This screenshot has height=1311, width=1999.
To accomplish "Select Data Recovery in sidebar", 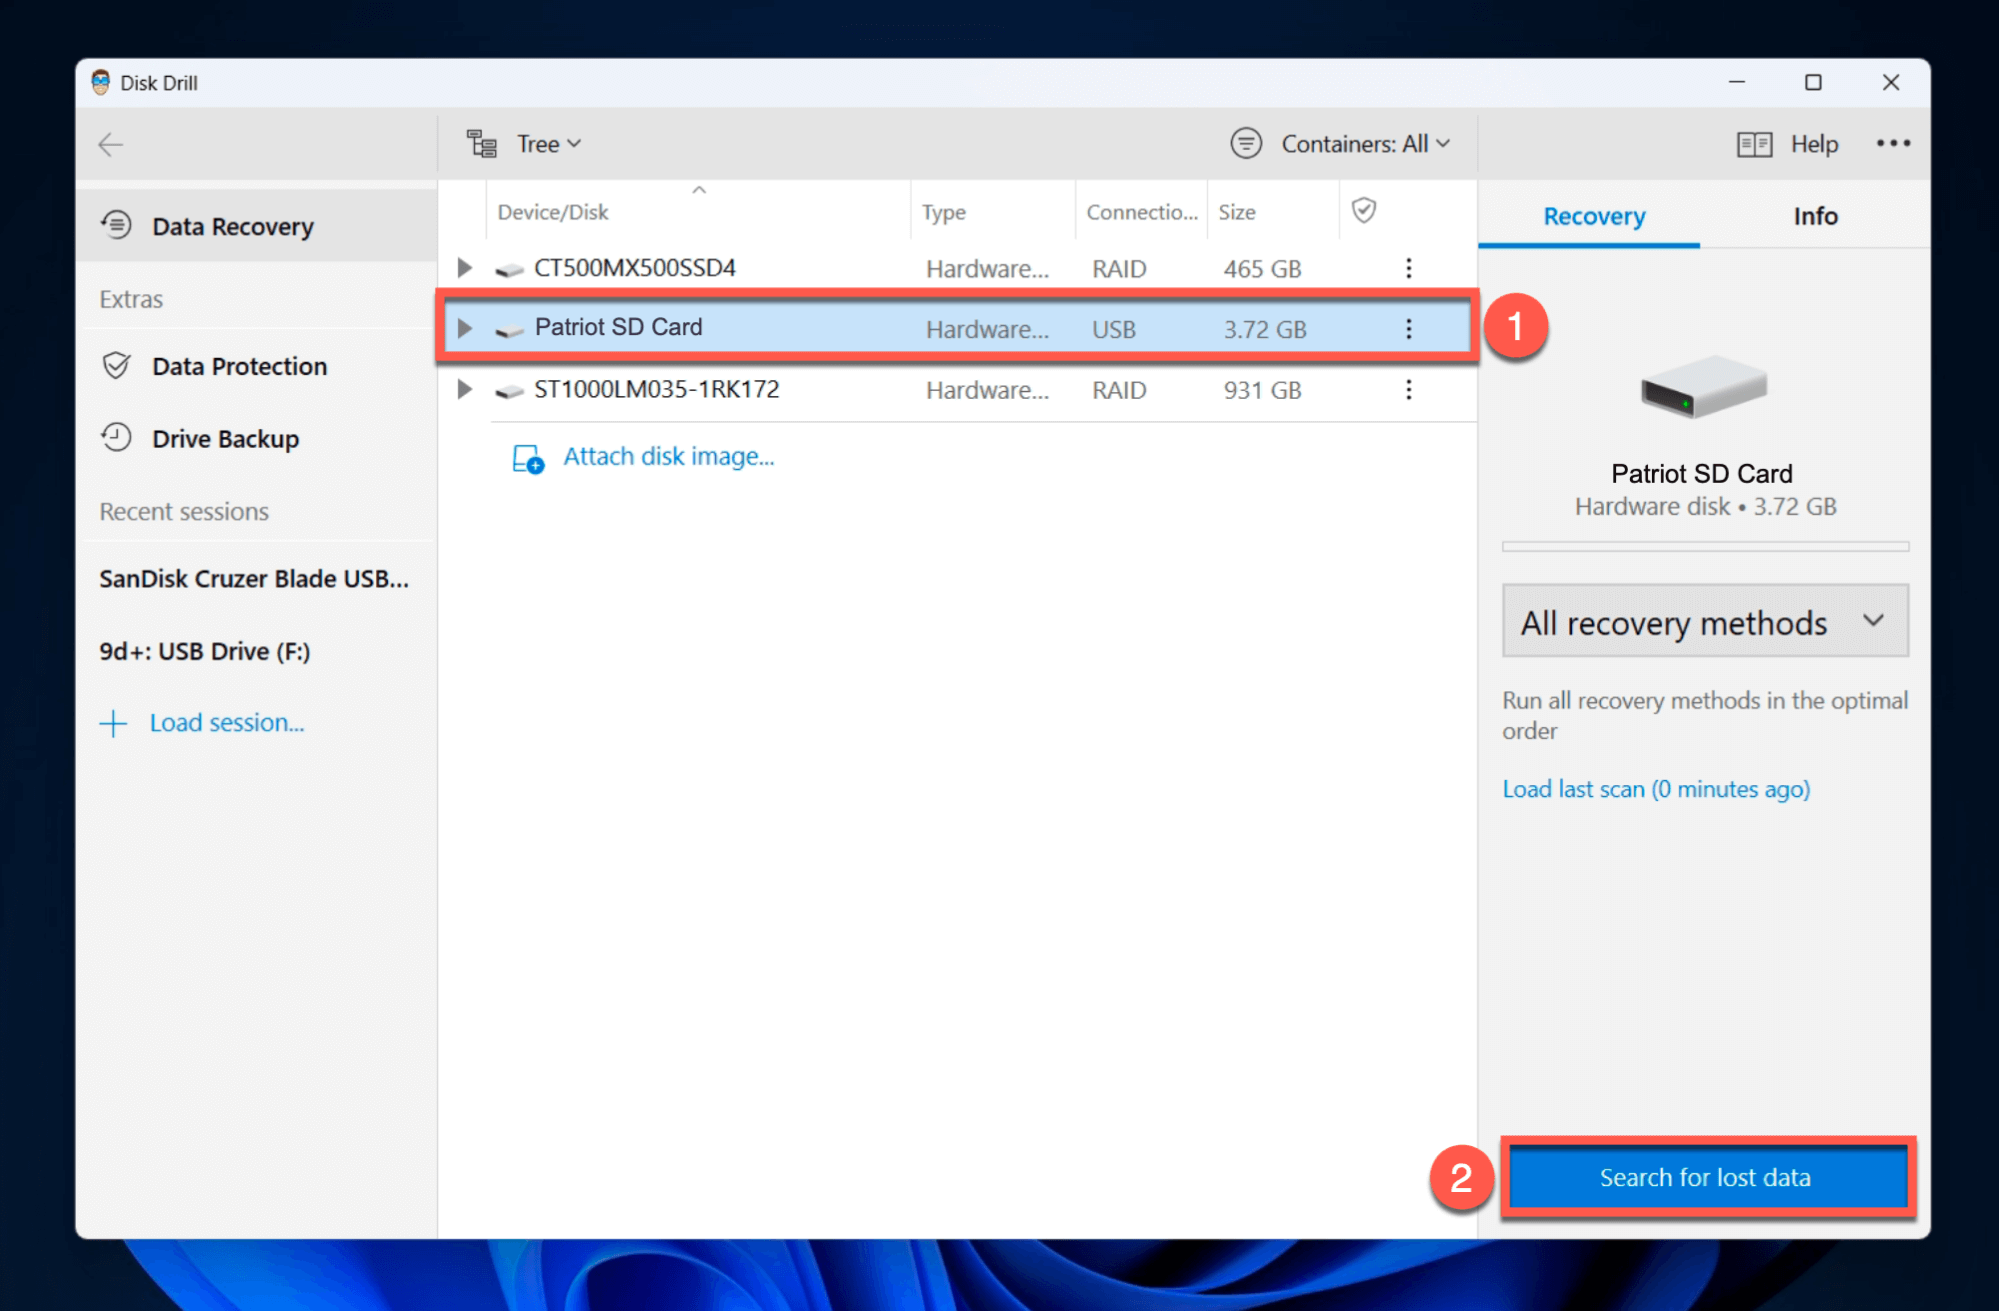I will coord(257,226).
